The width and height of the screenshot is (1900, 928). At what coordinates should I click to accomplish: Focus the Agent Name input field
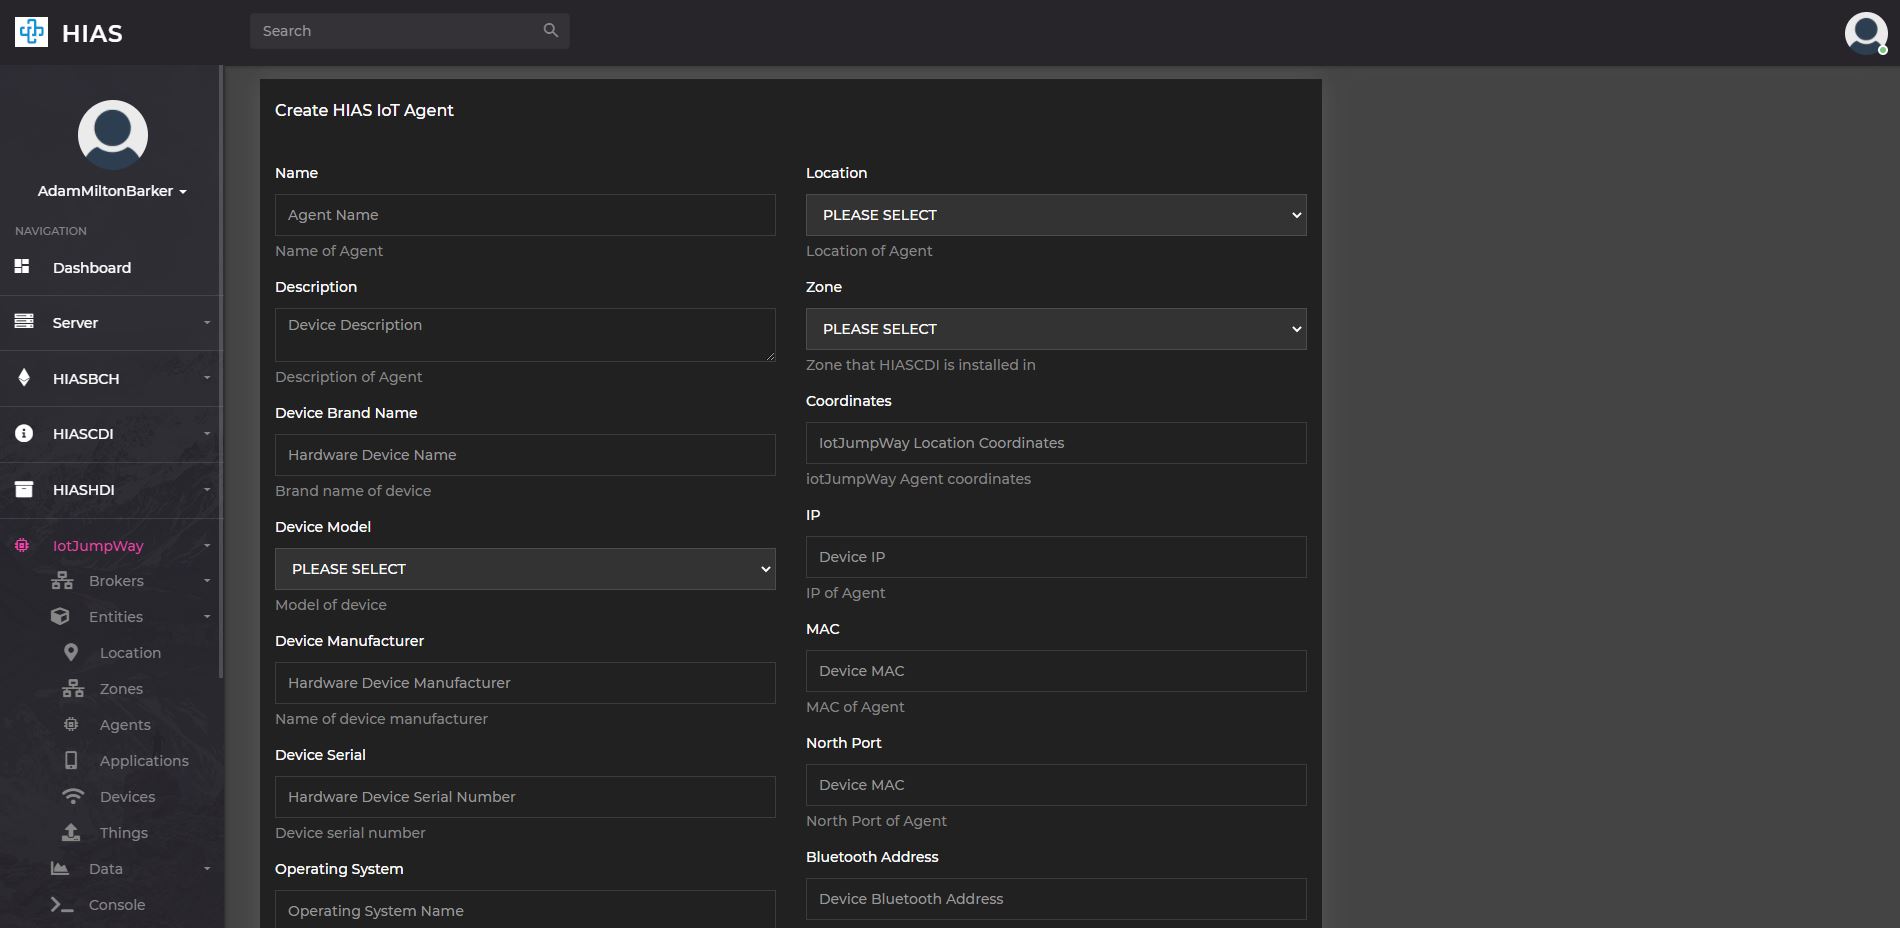(x=525, y=215)
